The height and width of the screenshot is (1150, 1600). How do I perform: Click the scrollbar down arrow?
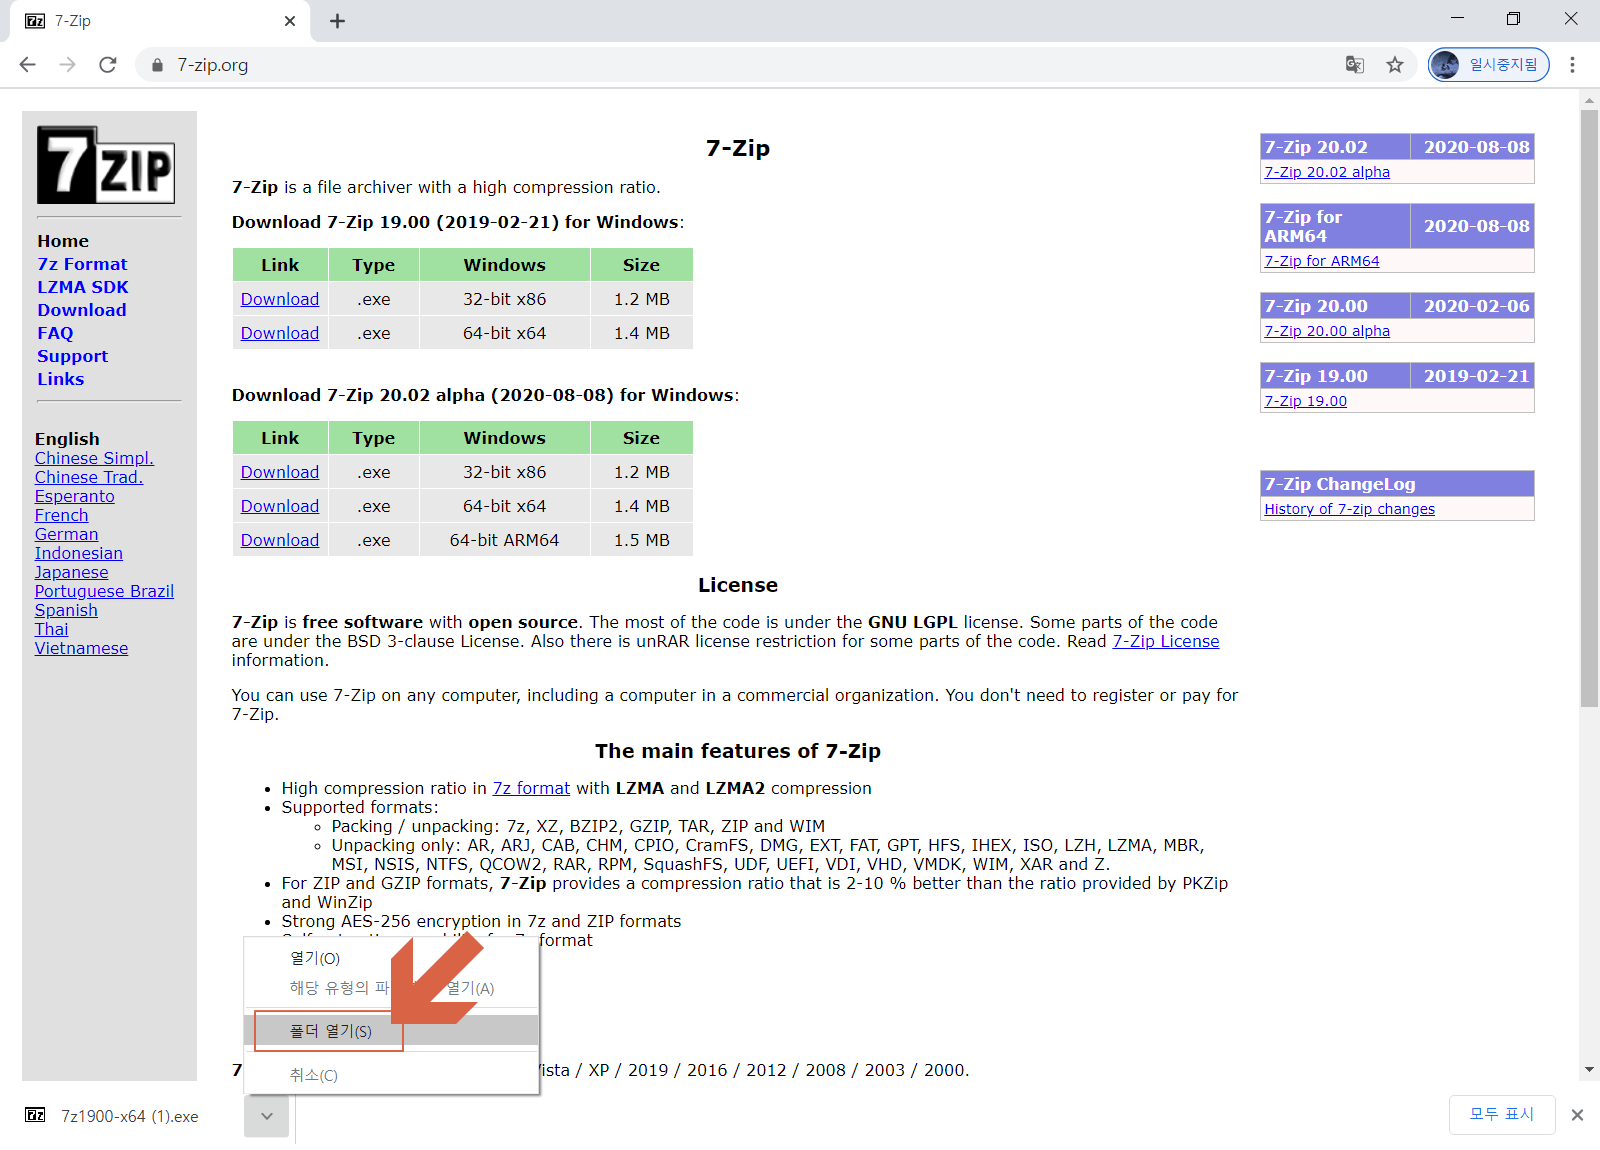coord(1589,1070)
